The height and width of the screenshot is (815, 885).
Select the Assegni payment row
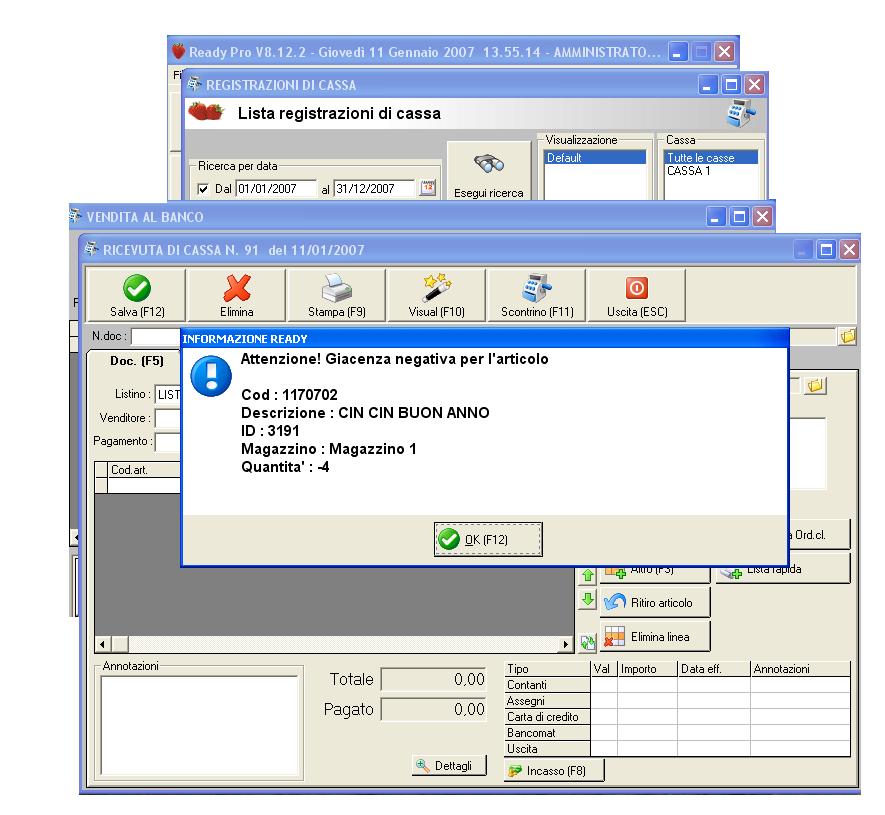pyautogui.click(x=678, y=700)
